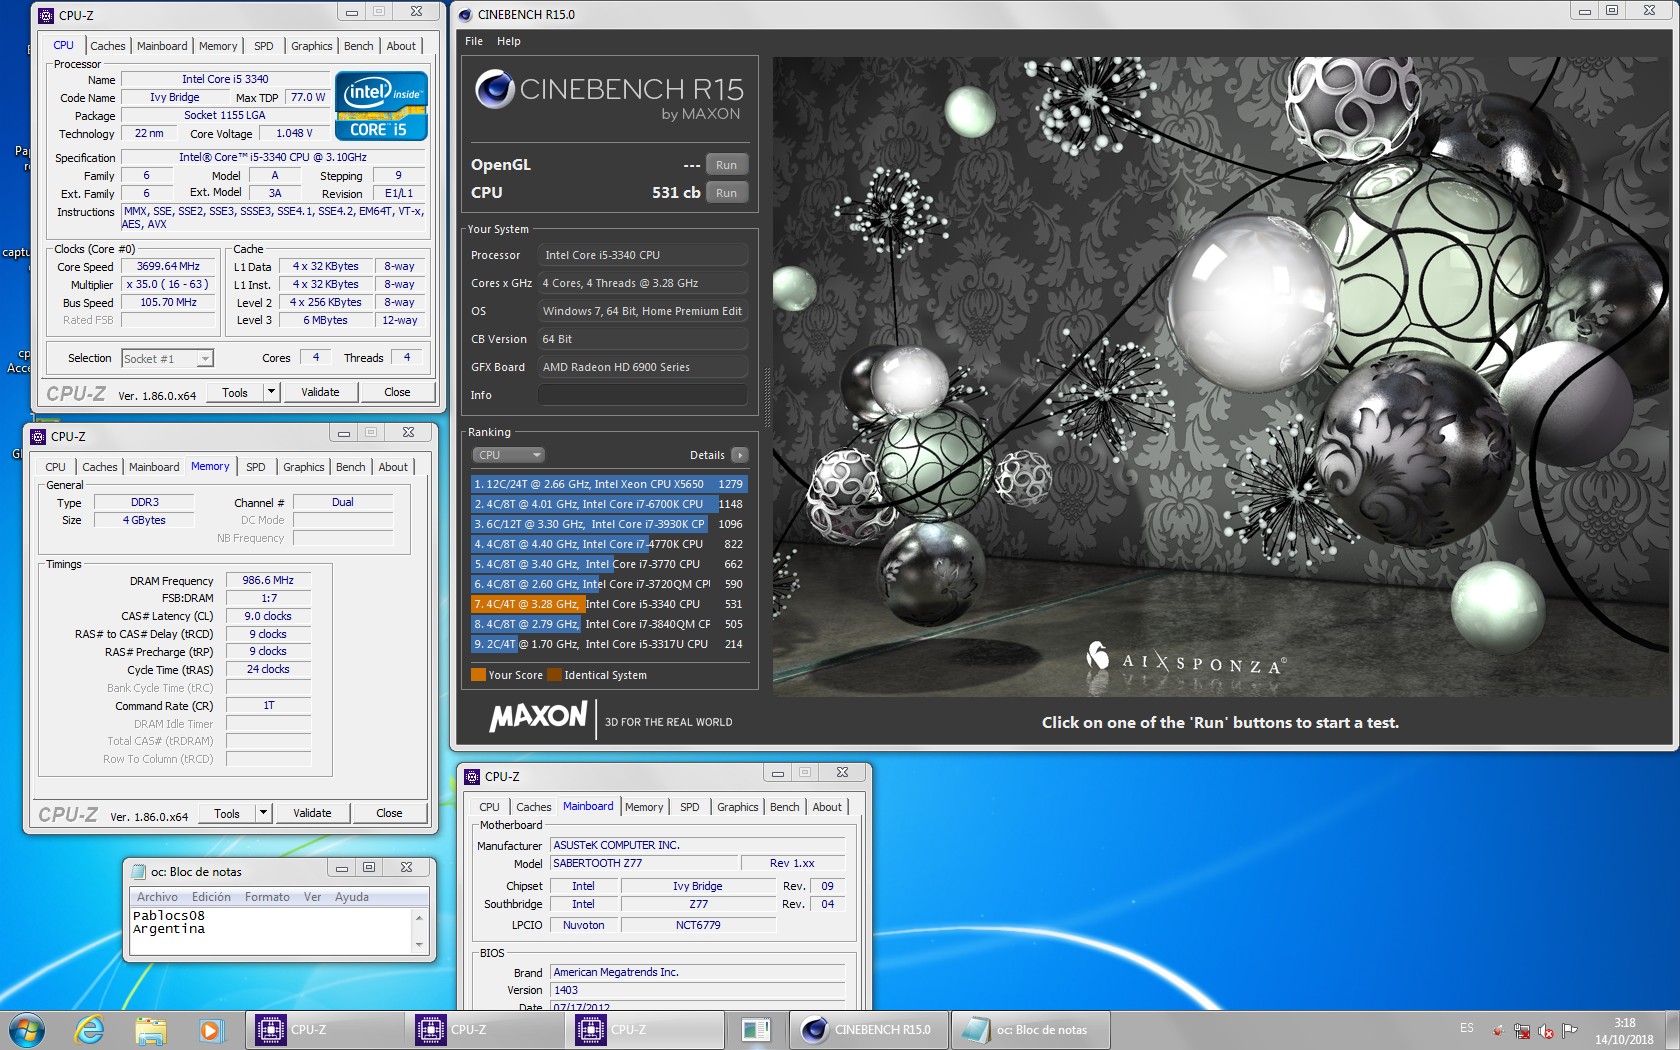1680x1050 pixels.
Task: Switch to Caches tab in top CPU-Z window
Action: [108, 46]
